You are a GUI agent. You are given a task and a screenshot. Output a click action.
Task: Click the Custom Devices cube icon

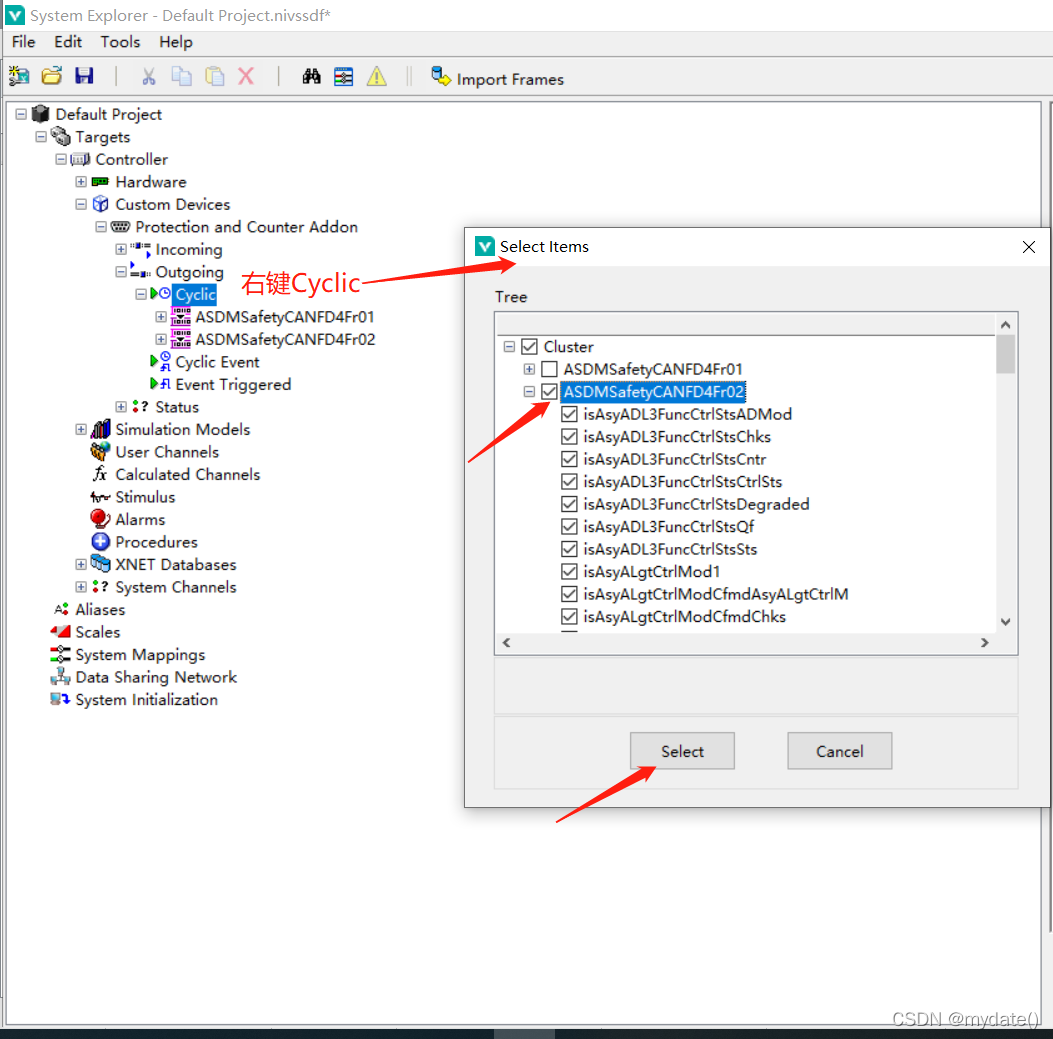click(101, 204)
